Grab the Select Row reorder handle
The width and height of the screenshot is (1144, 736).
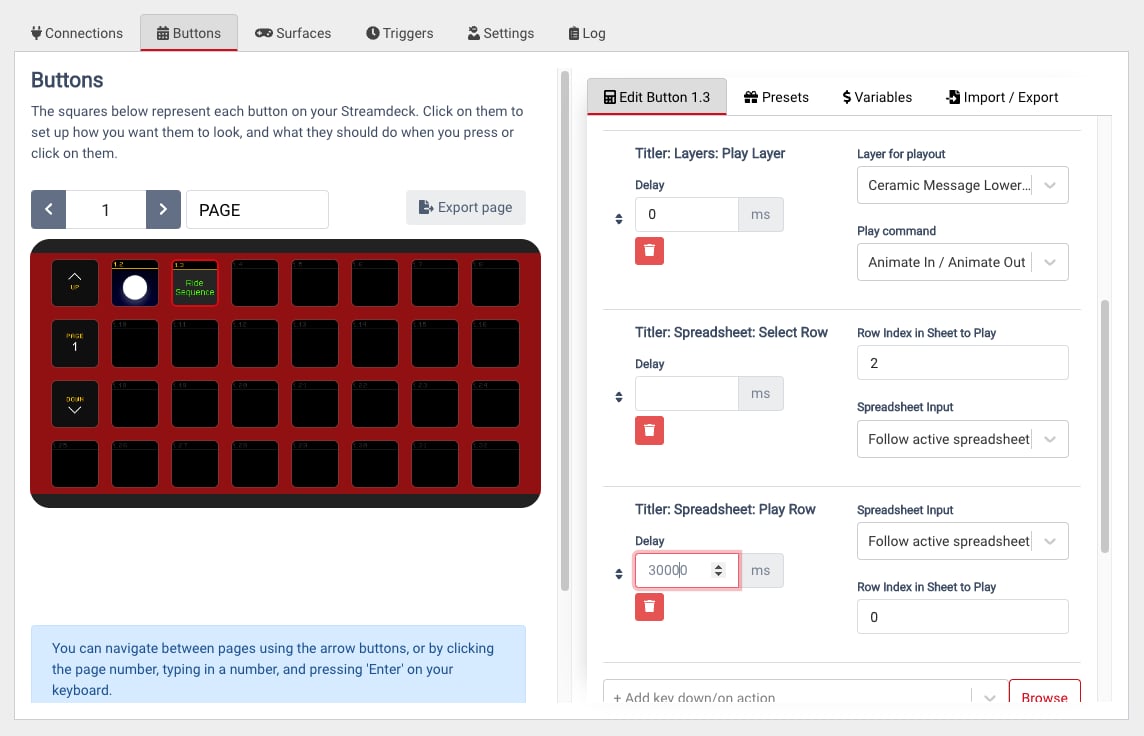pyautogui.click(x=619, y=397)
